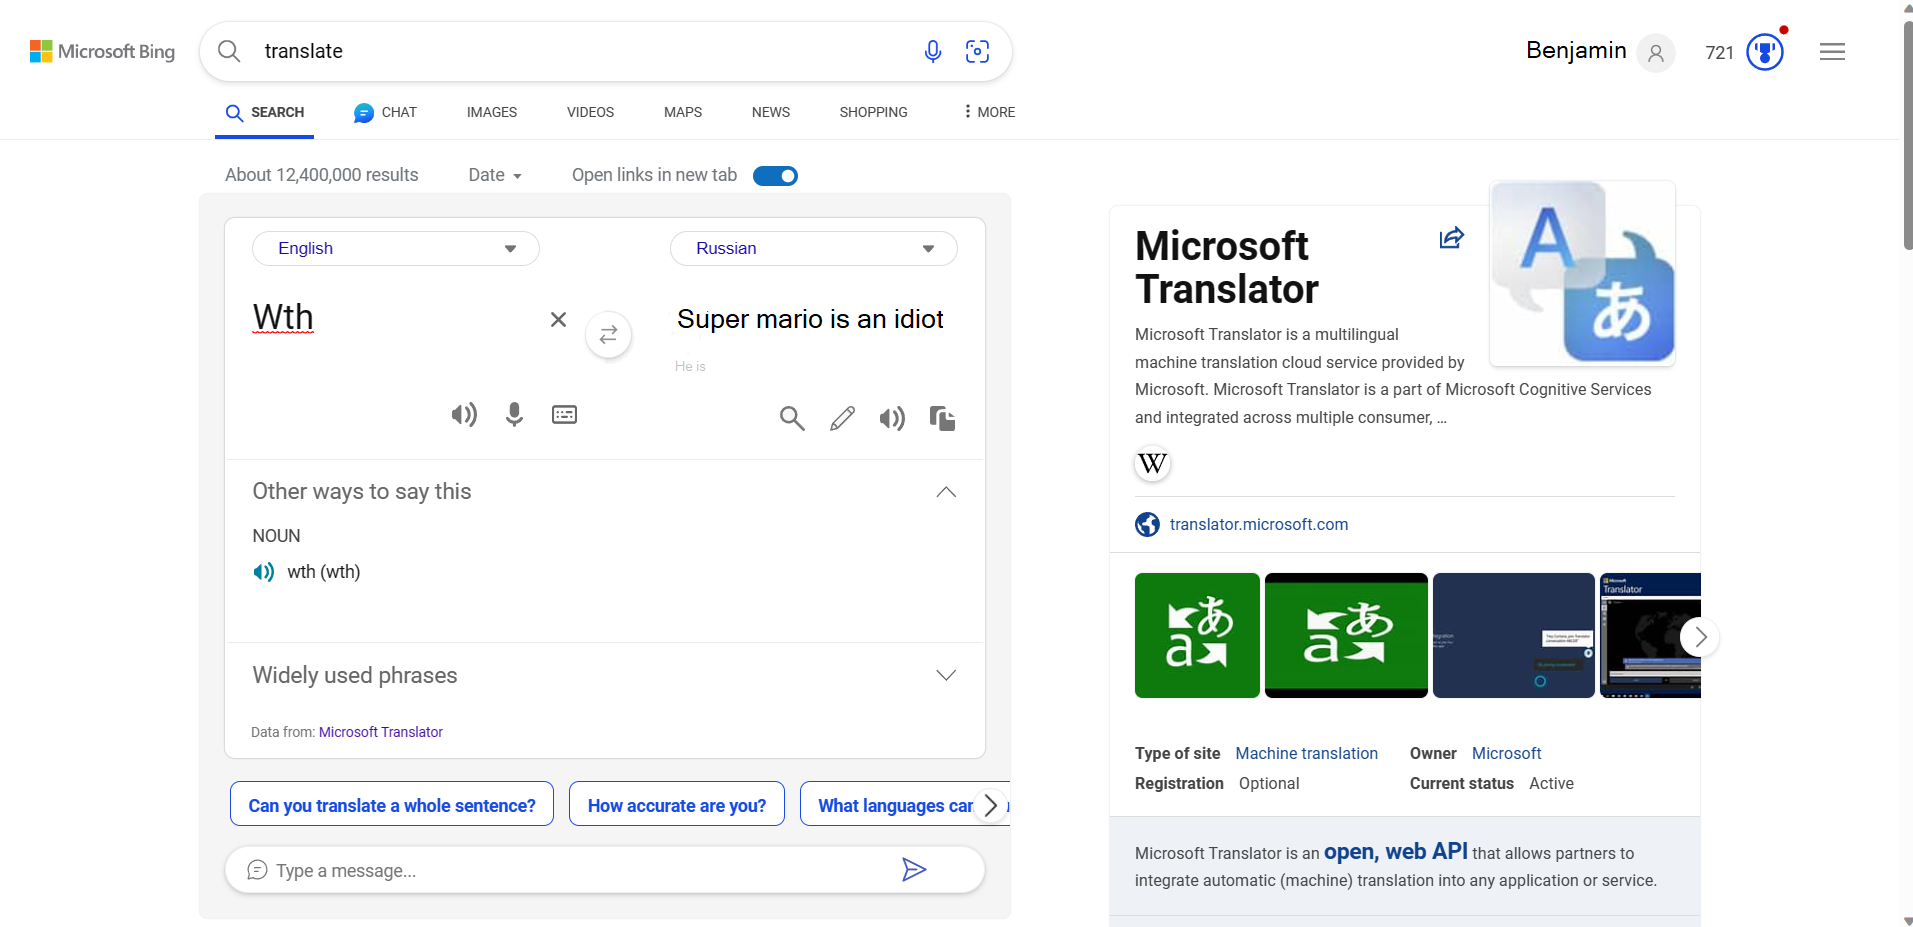Open on-screen keyboard icon in translator
This screenshot has height=927, width=1913.
point(564,415)
